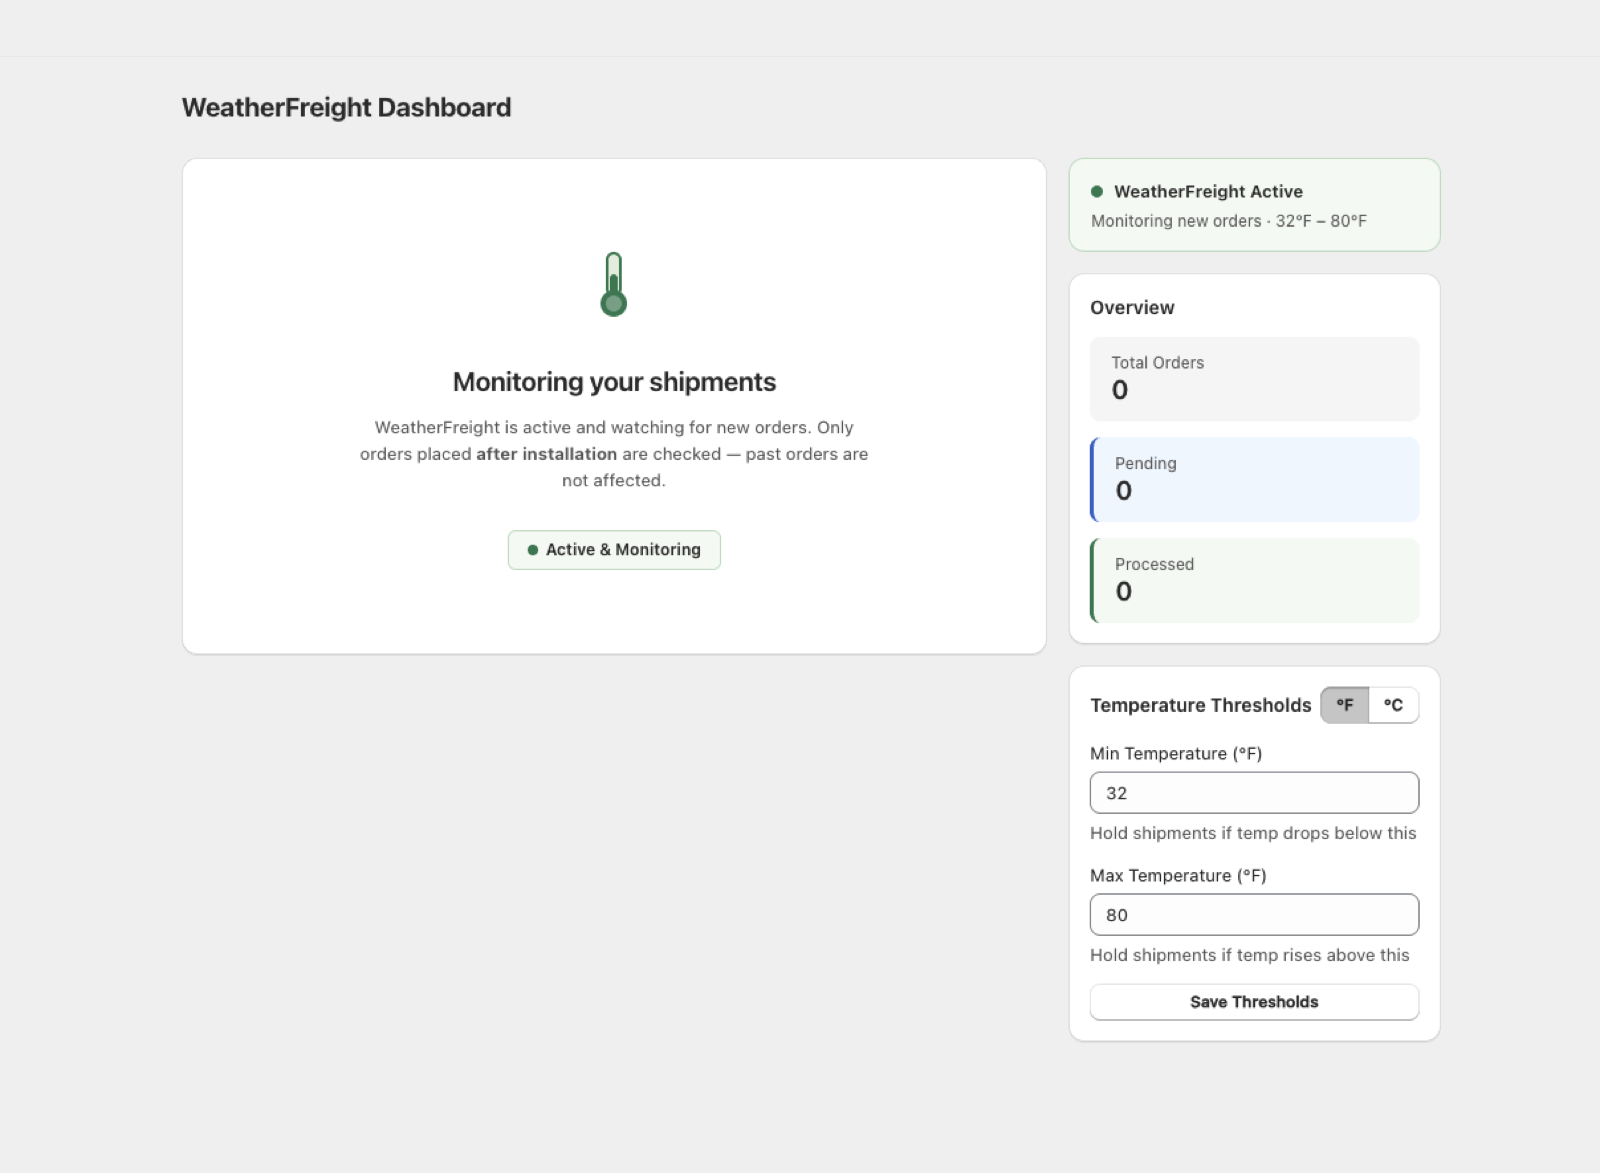The width and height of the screenshot is (1600, 1173).
Task: Switch temperature units to °C
Action: 1392,705
